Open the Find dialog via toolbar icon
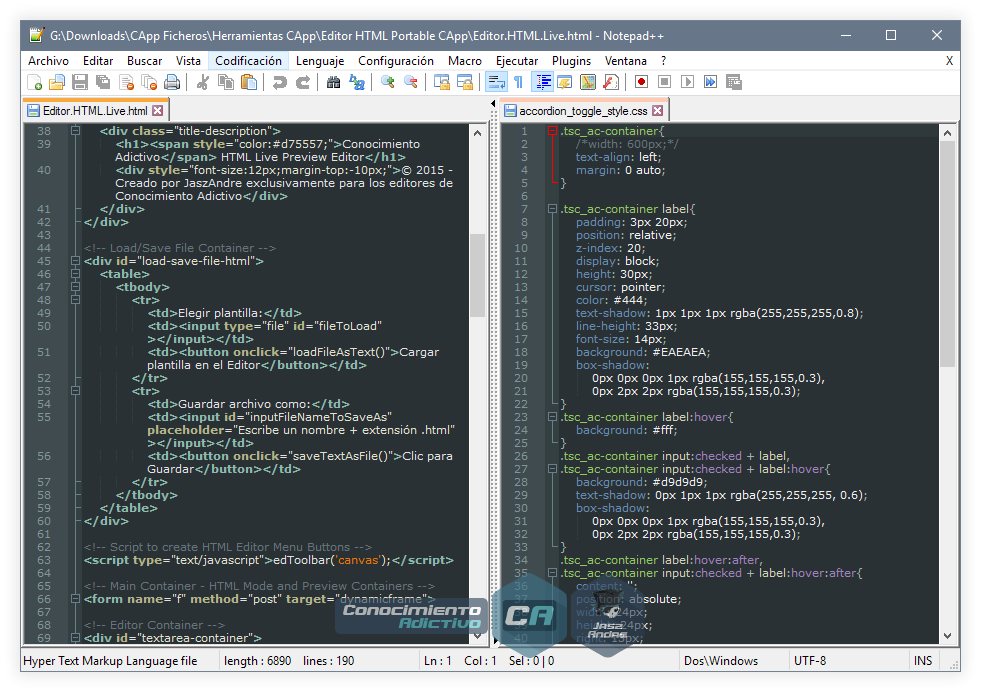 pos(333,81)
